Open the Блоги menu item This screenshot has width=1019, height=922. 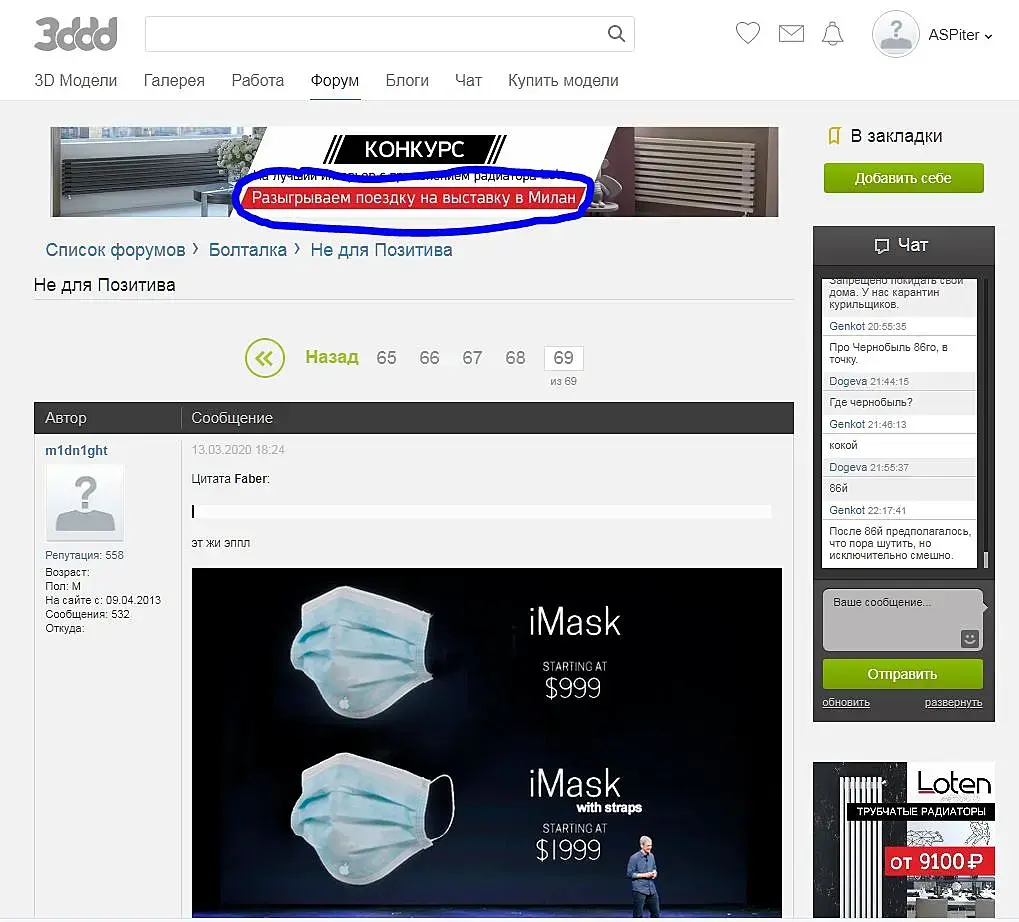[x=407, y=81]
